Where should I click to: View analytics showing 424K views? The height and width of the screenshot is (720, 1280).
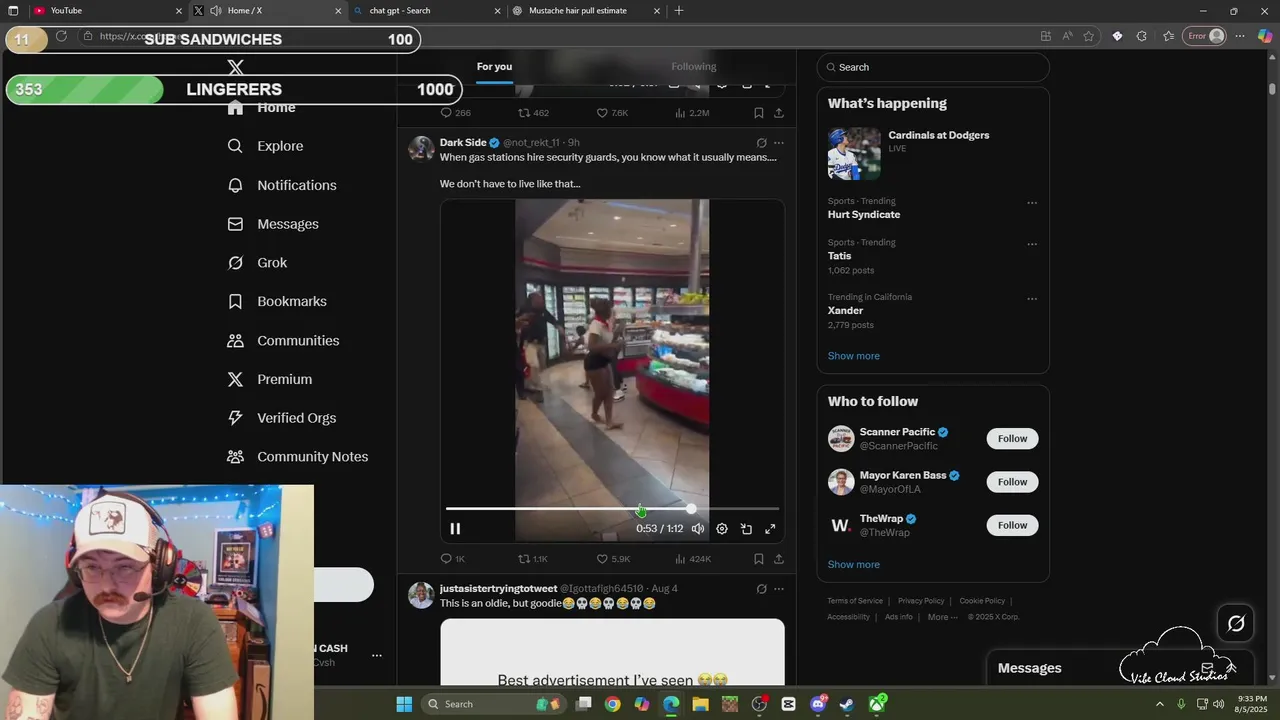coord(693,559)
